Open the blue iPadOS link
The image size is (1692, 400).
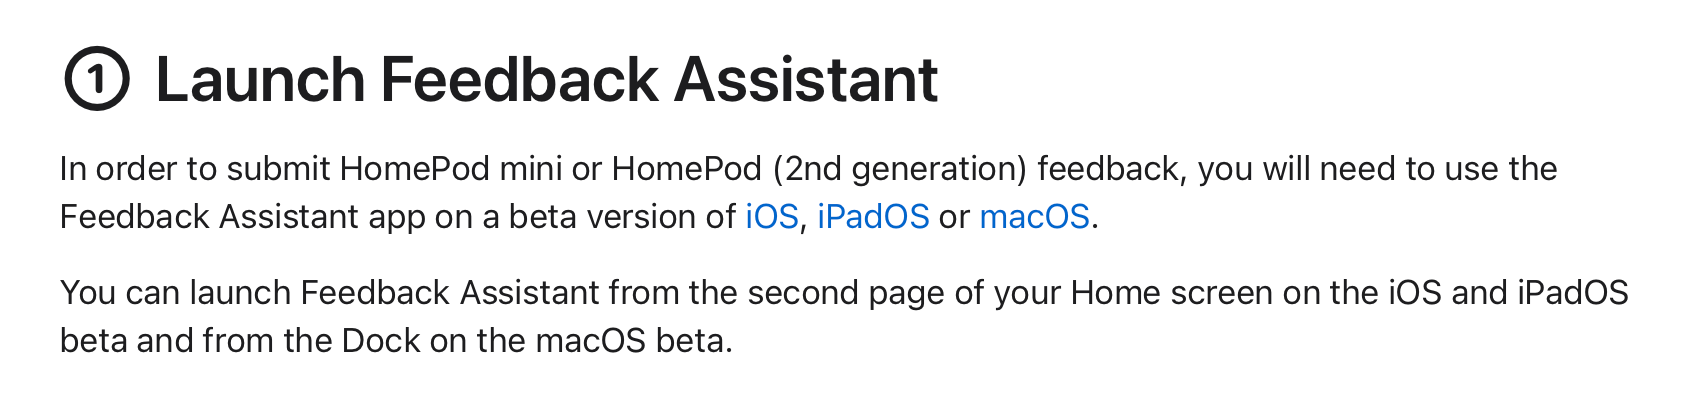tap(873, 217)
